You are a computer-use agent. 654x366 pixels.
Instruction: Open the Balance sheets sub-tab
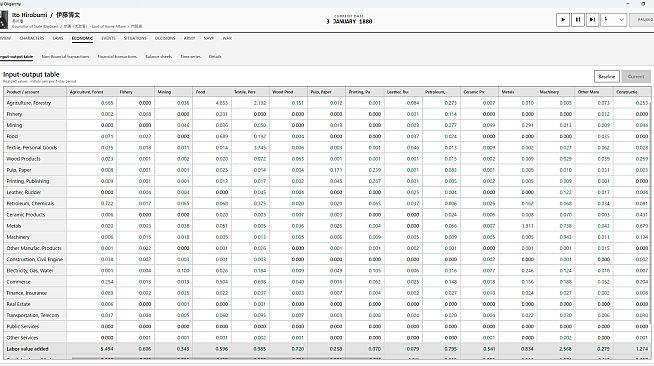click(x=158, y=57)
